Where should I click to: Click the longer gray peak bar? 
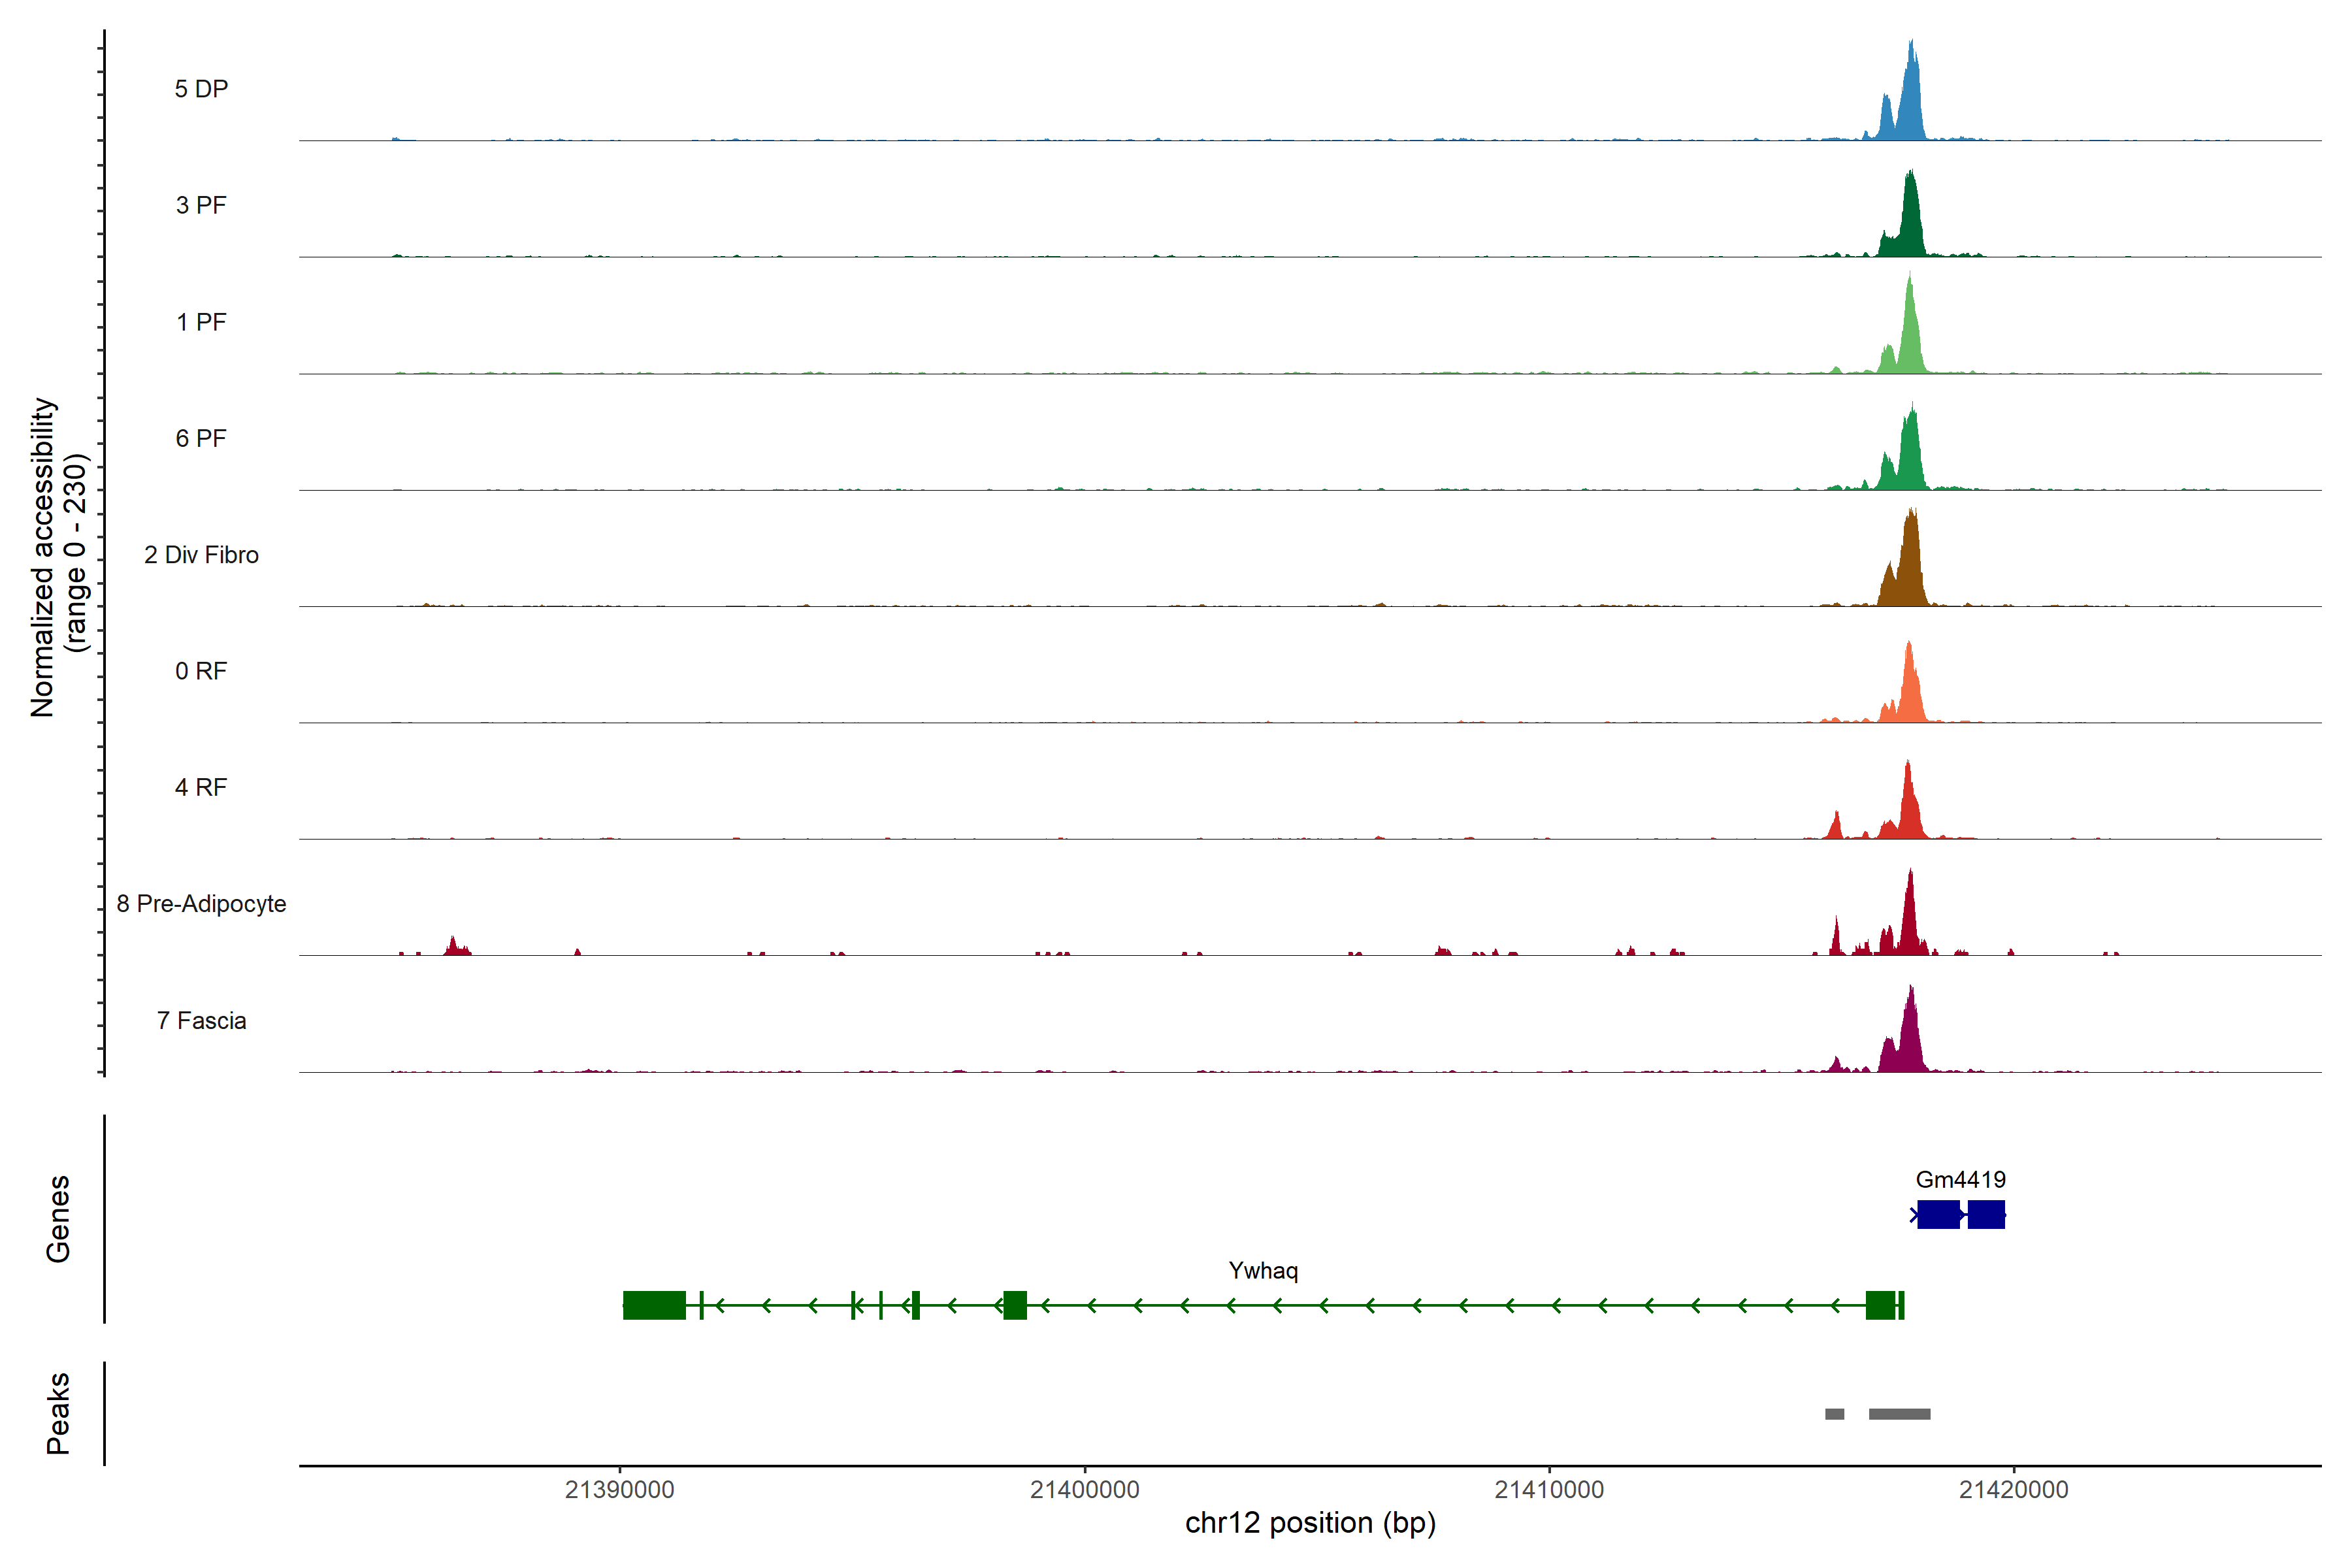click(x=1899, y=1414)
